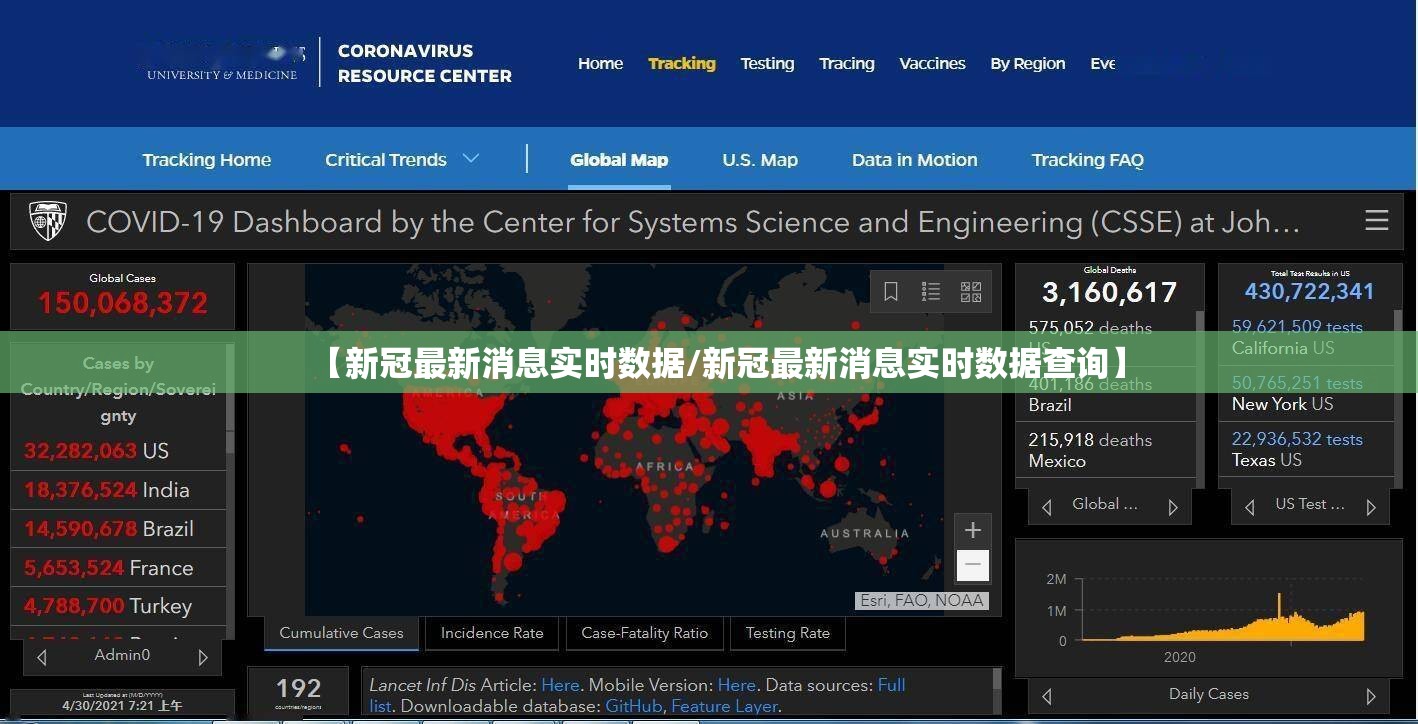1418x724 pixels.
Task: Show previous chart before Daily Cases
Action: coord(1046,696)
